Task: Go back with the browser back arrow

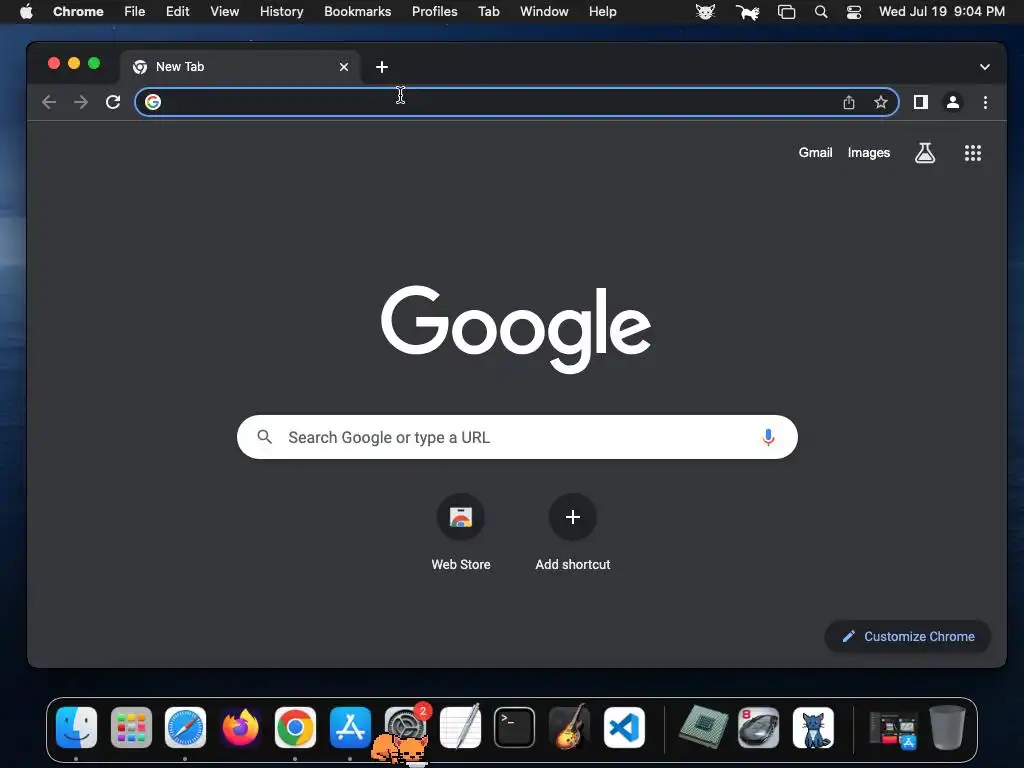Action: [x=49, y=102]
